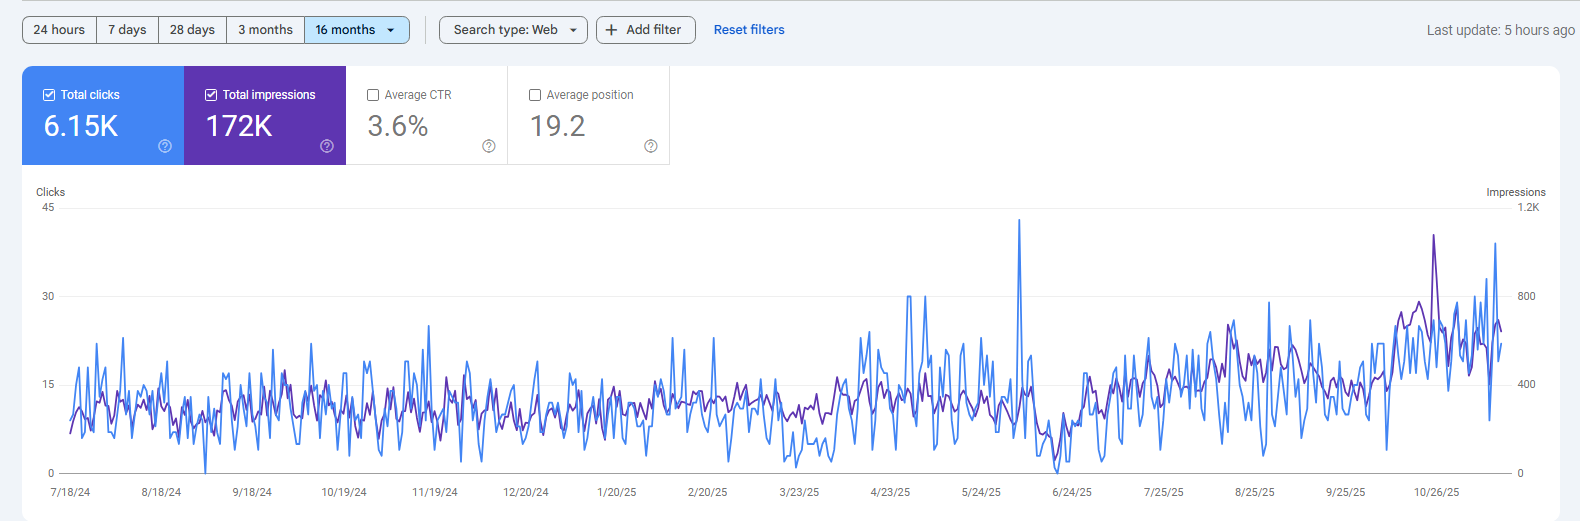Select the 24 hours date range
This screenshot has width=1580, height=521.
59,30
